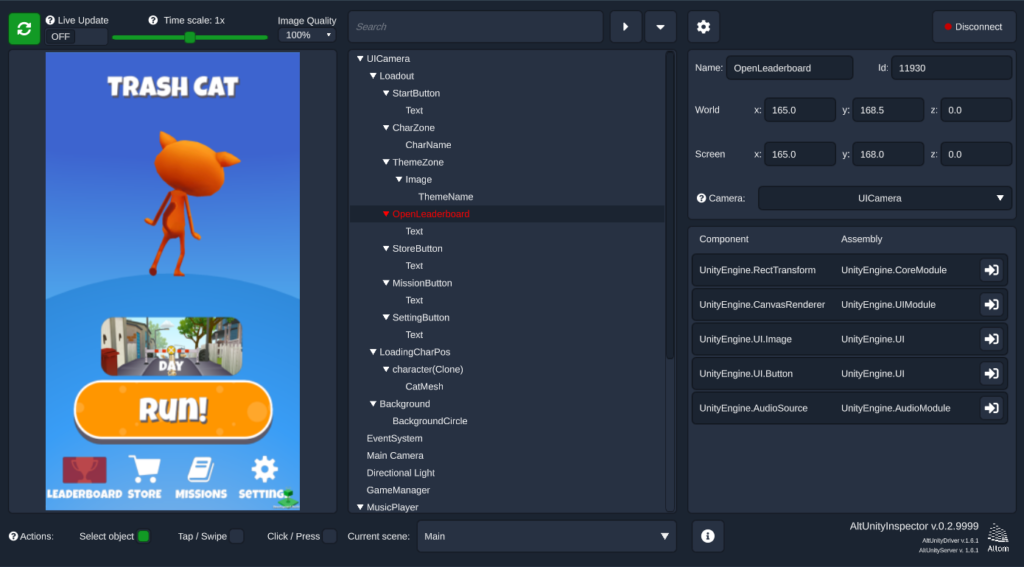This screenshot has height=567, width=1024.
Task: Collapse the OpenLeaderboard tree node
Action: pyautogui.click(x=386, y=214)
